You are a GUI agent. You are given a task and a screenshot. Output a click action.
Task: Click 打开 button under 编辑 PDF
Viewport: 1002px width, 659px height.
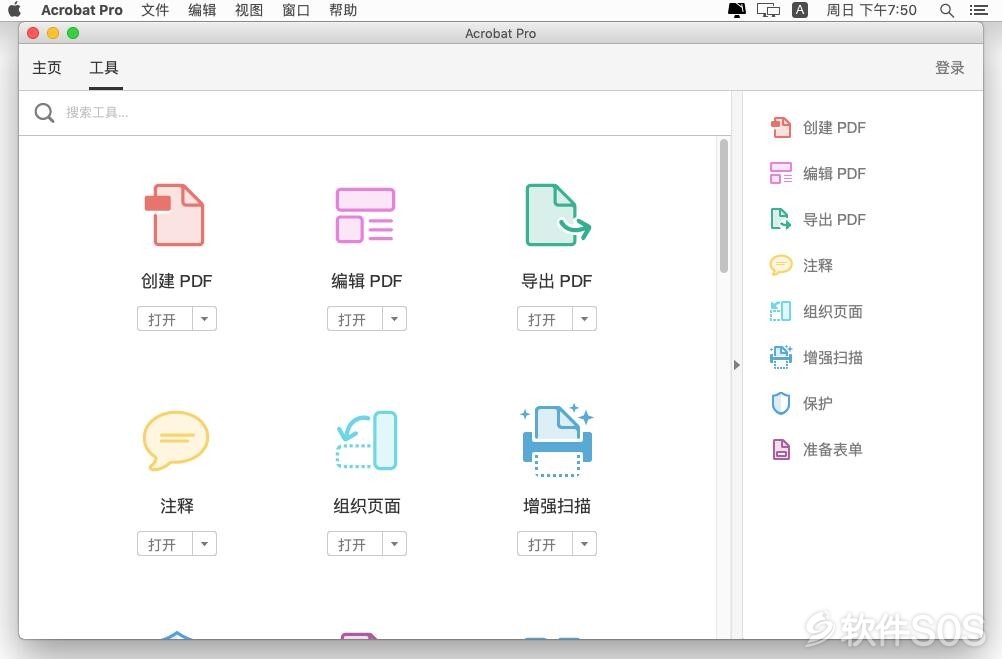point(355,318)
